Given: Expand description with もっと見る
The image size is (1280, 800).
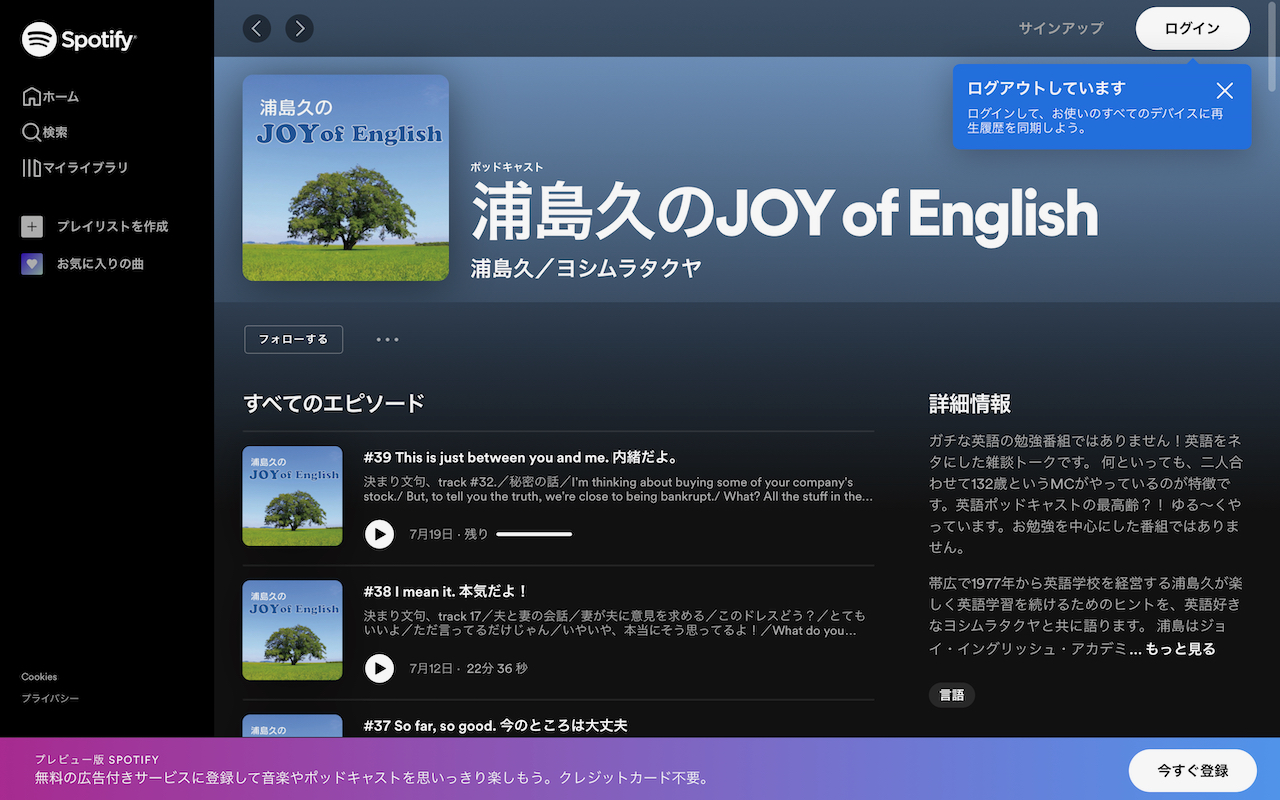Looking at the screenshot, I should click(x=1180, y=649).
